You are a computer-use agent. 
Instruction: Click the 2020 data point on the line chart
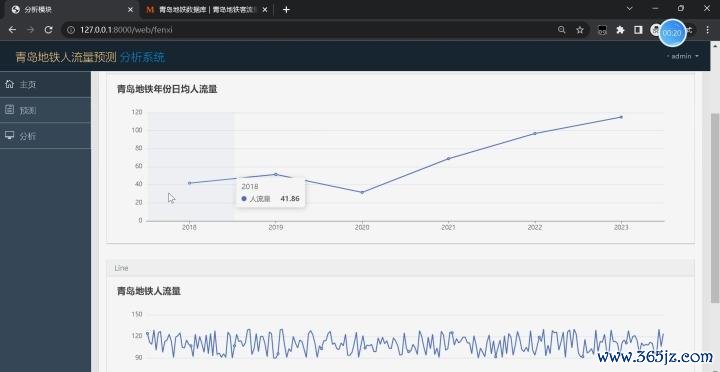point(362,192)
